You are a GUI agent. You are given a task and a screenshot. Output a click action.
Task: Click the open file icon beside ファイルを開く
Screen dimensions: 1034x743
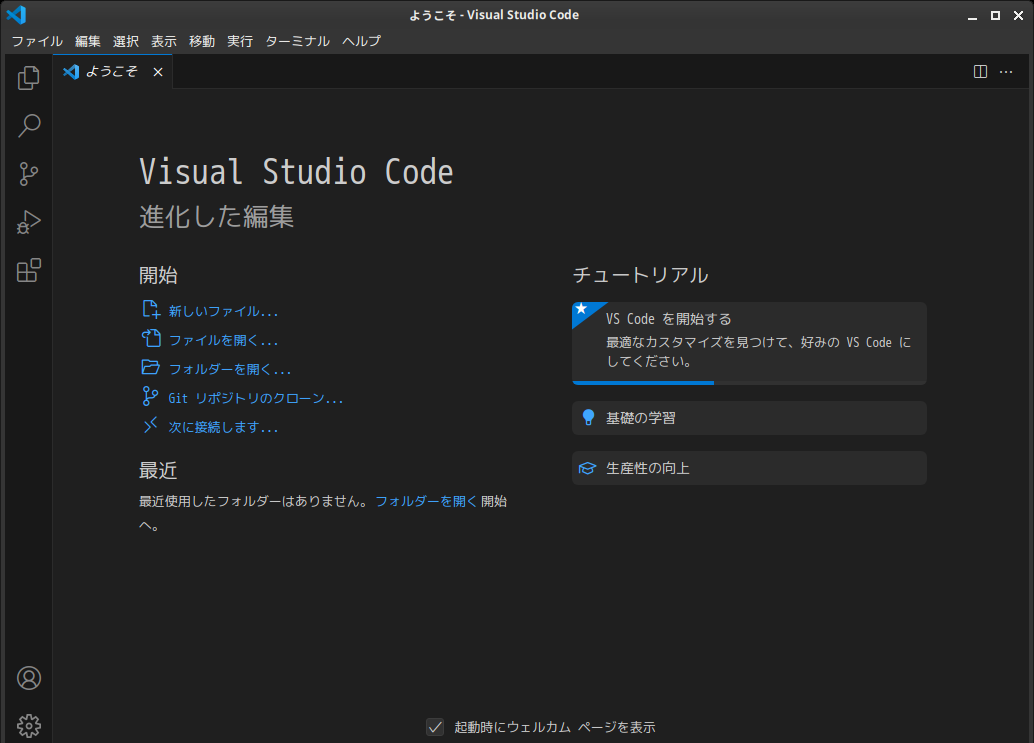tap(150, 338)
